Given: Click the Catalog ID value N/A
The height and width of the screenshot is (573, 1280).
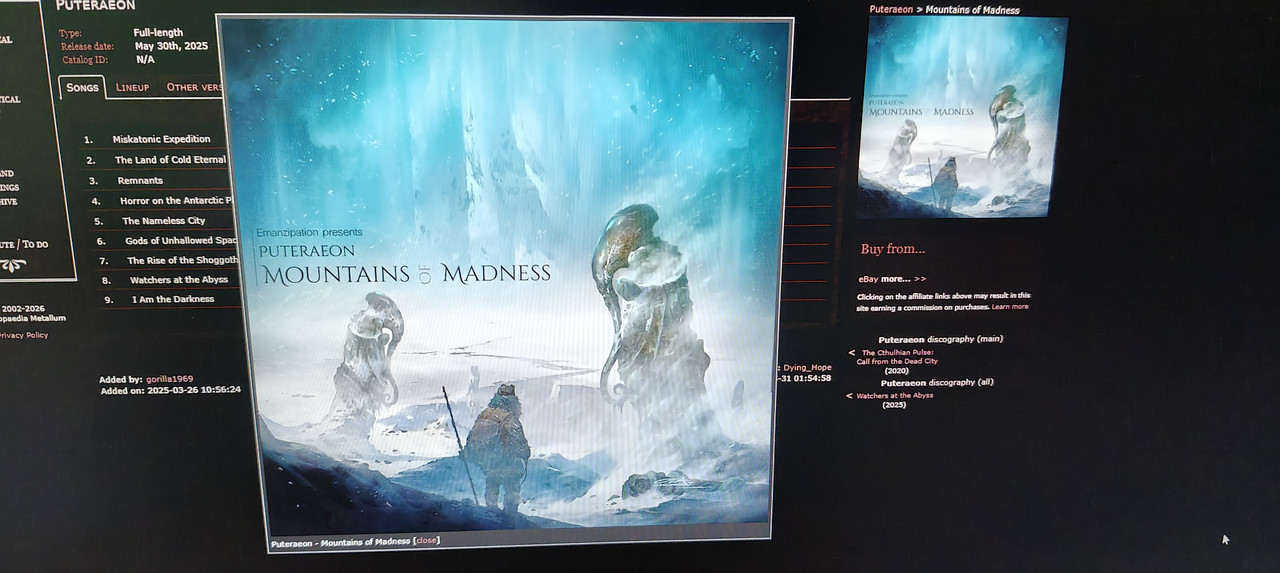Looking at the screenshot, I should 145,60.
